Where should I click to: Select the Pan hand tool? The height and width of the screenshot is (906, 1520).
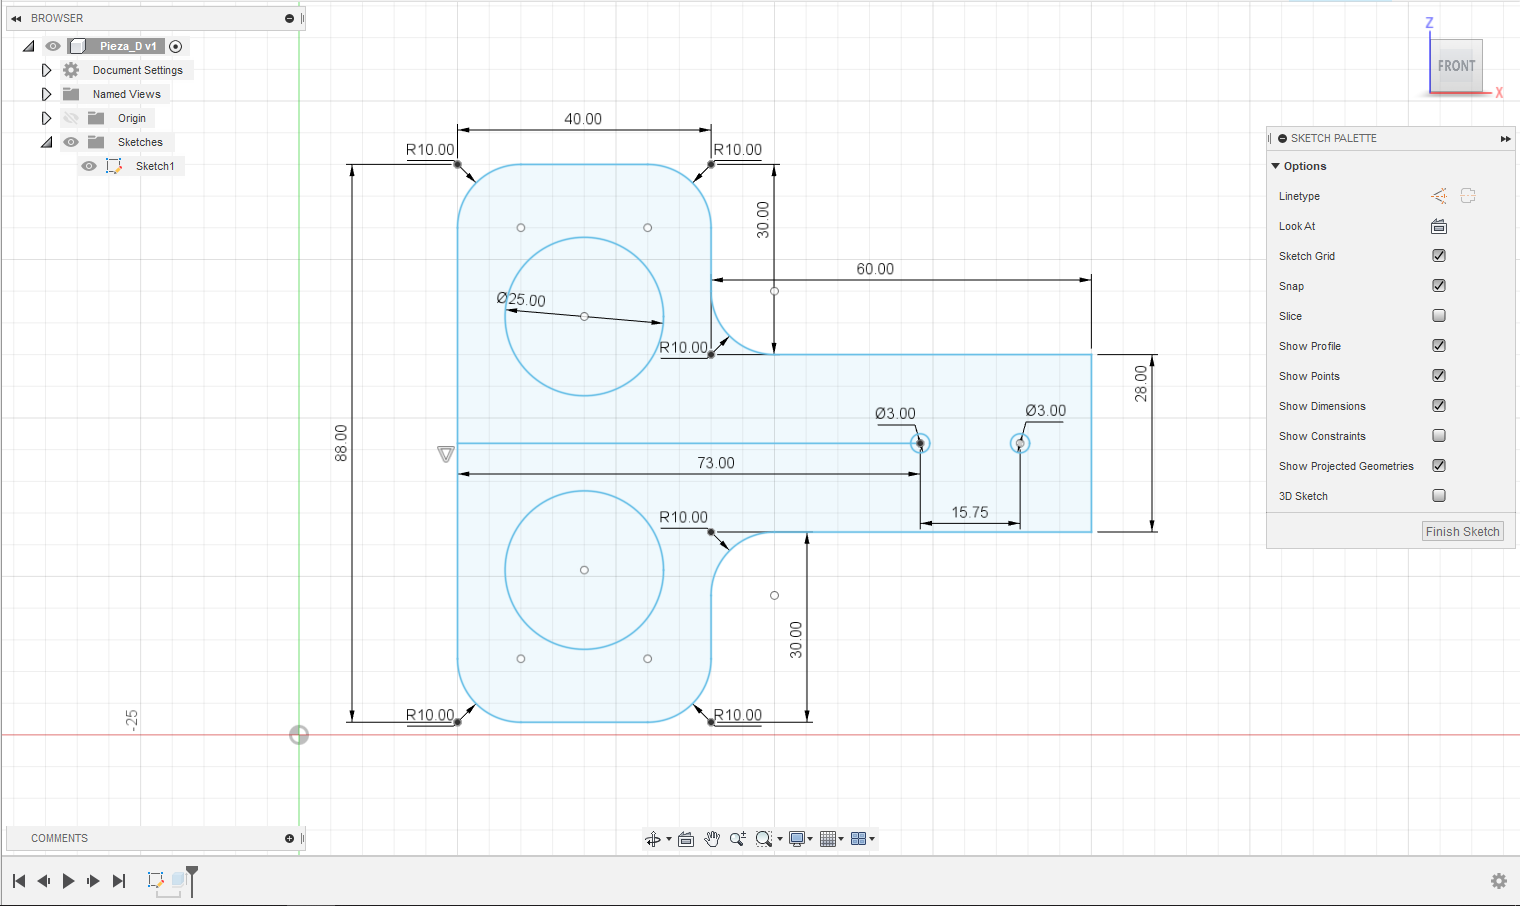point(712,839)
